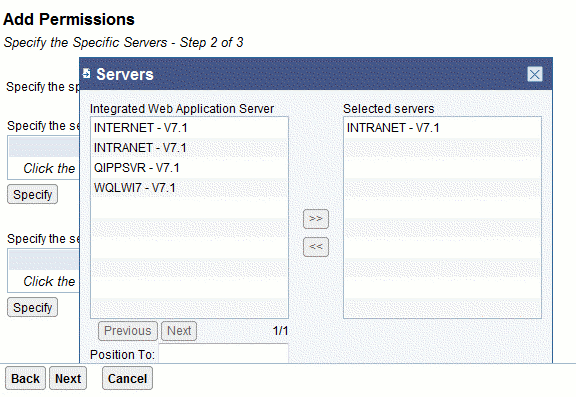Close the Servers dialog

point(534,74)
